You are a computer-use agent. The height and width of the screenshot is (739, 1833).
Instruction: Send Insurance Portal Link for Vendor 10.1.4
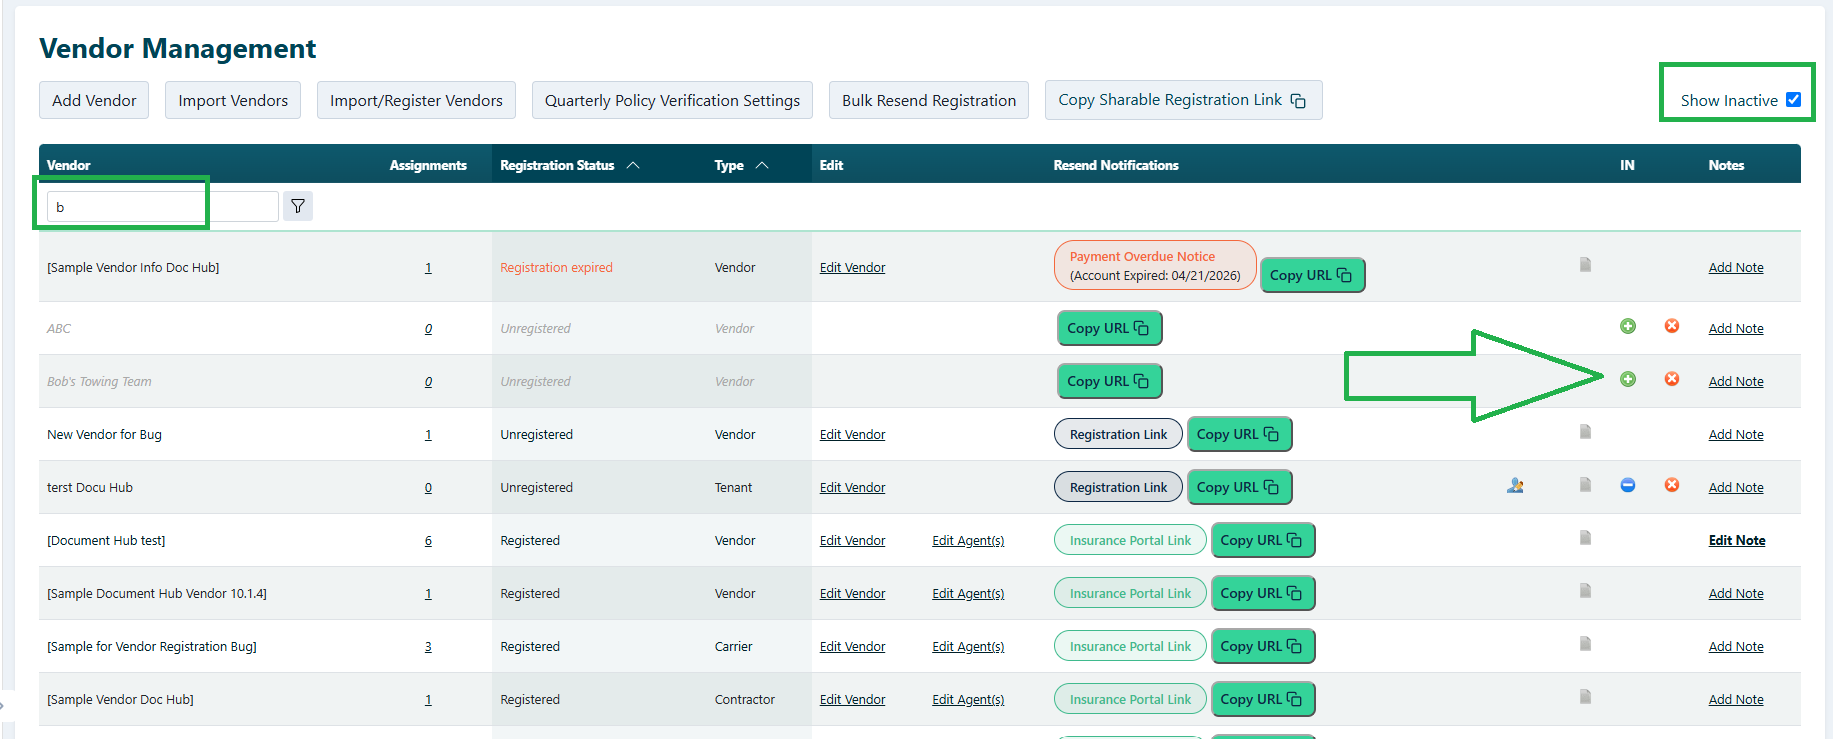coord(1130,593)
